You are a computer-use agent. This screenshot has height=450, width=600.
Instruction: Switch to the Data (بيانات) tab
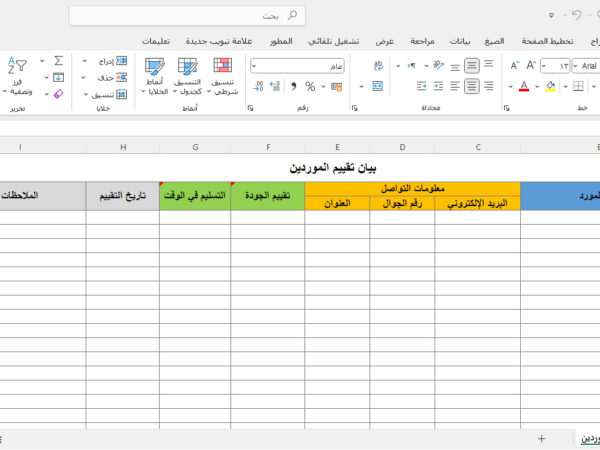coord(460,41)
